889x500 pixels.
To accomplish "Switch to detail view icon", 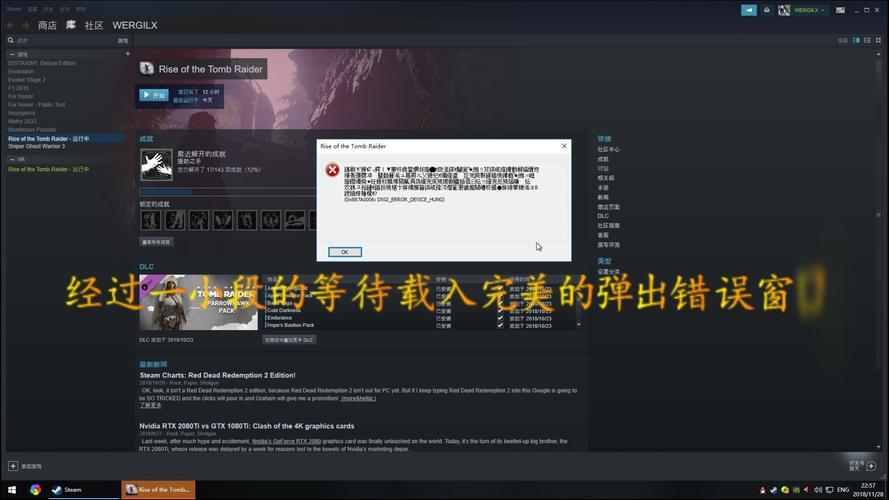I will (x=856, y=40).
